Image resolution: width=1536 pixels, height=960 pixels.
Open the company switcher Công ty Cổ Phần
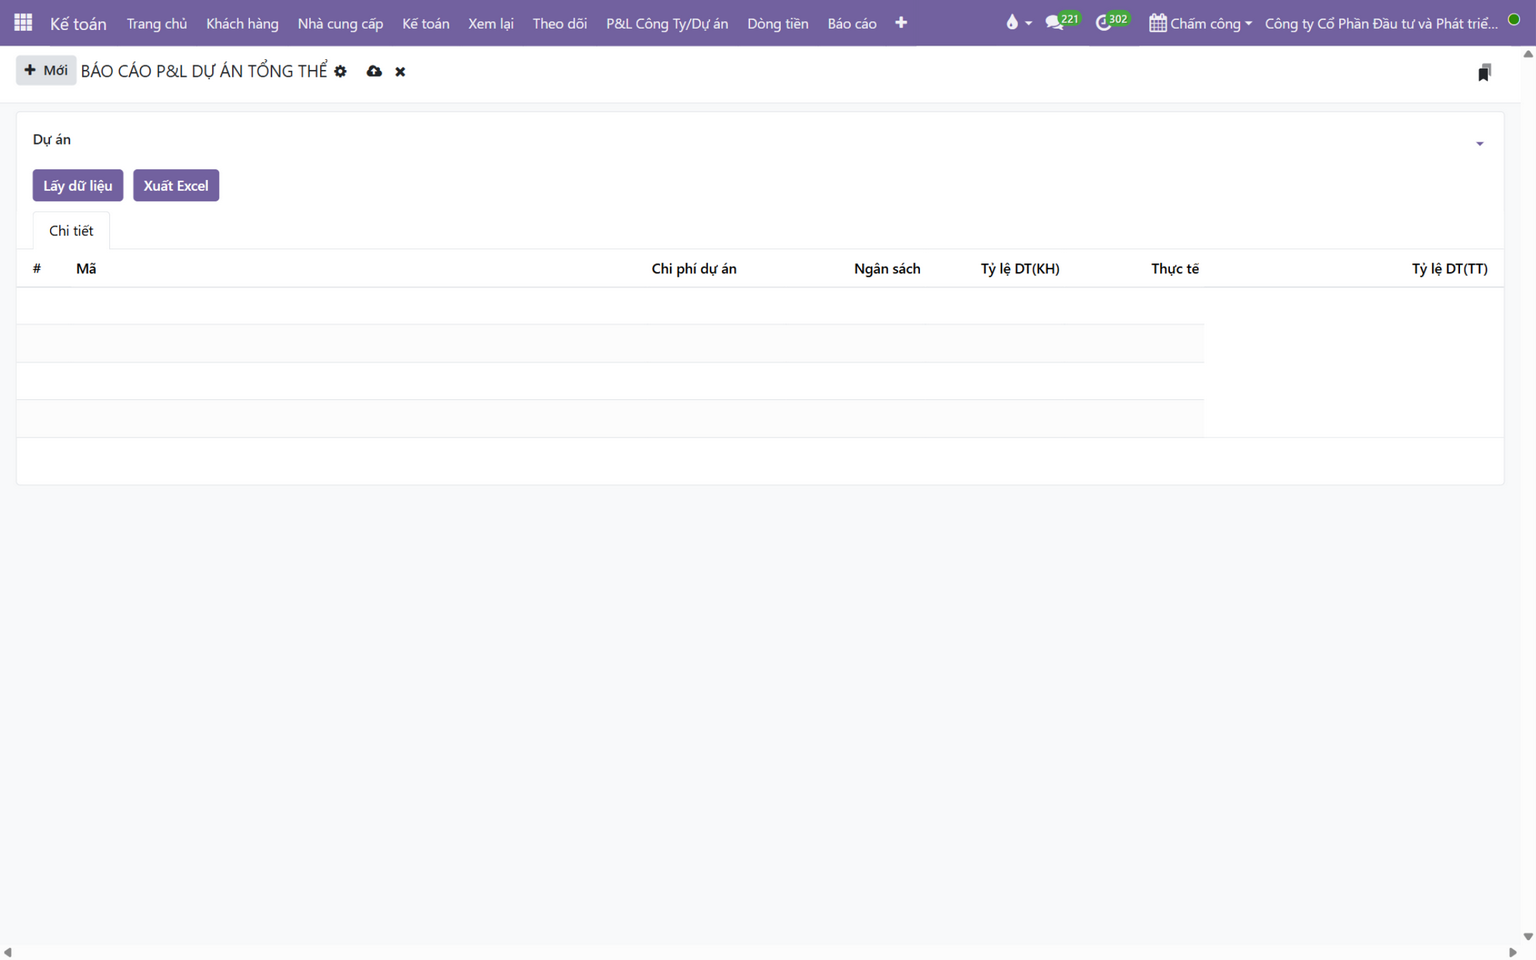(1381, 23)
